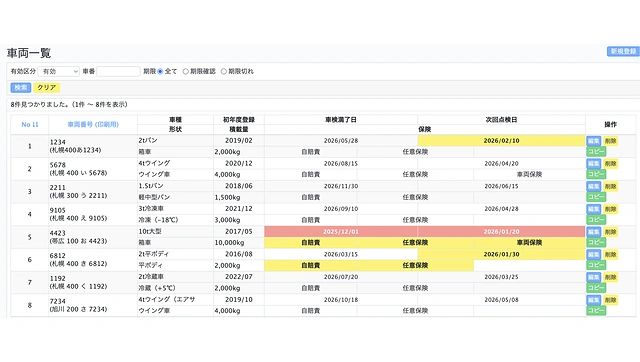Screen dimensions: 640x362
Task: Sort by 車両番号 (印刷用) header
Action: click(93, 124)
